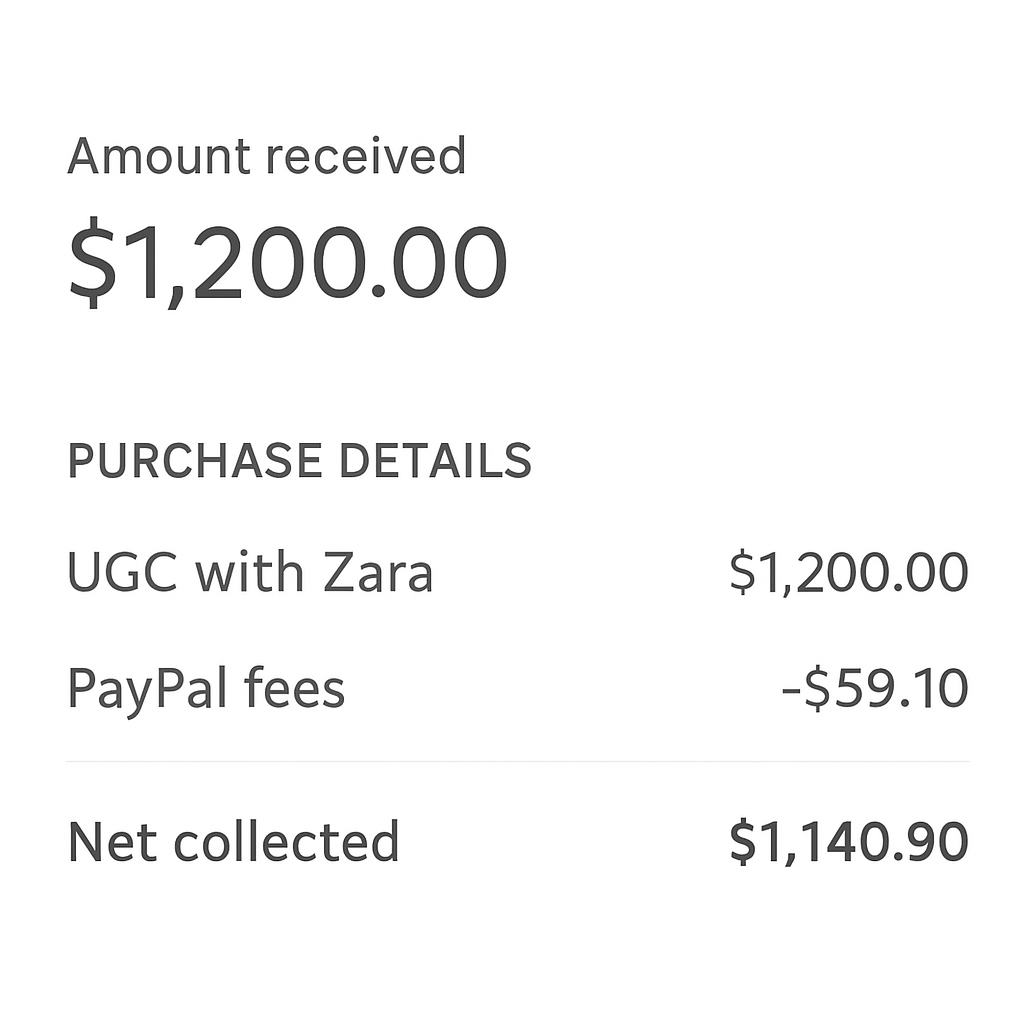Click the dollar sign of the large amount
Image resolution: width=1024 pixels, height=1024 pixels.
click(x=86, y=262)
